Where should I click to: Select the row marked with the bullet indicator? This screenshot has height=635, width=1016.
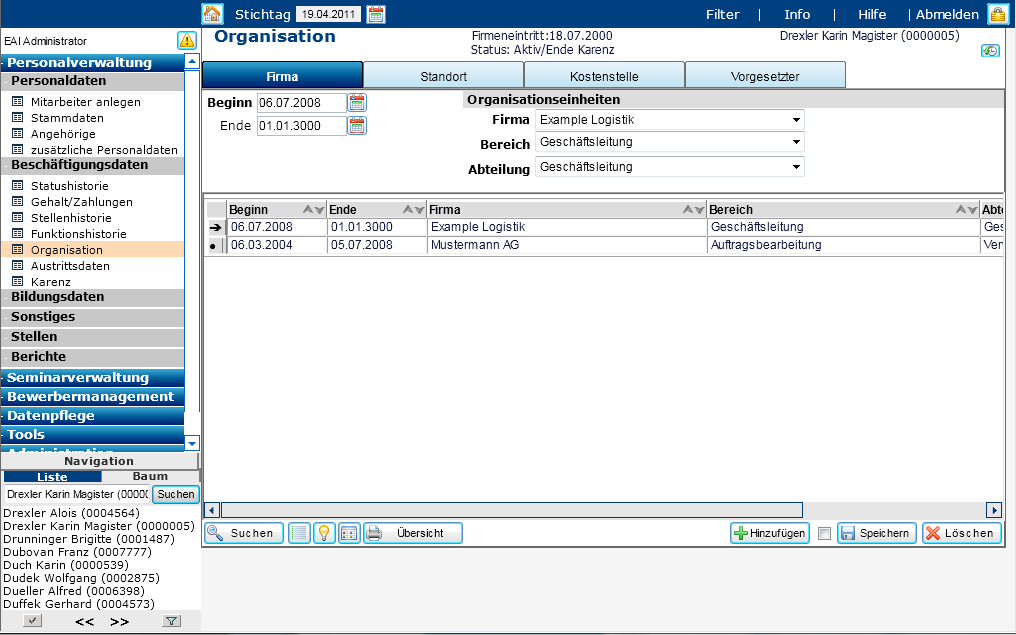click(x=216, y=246)
